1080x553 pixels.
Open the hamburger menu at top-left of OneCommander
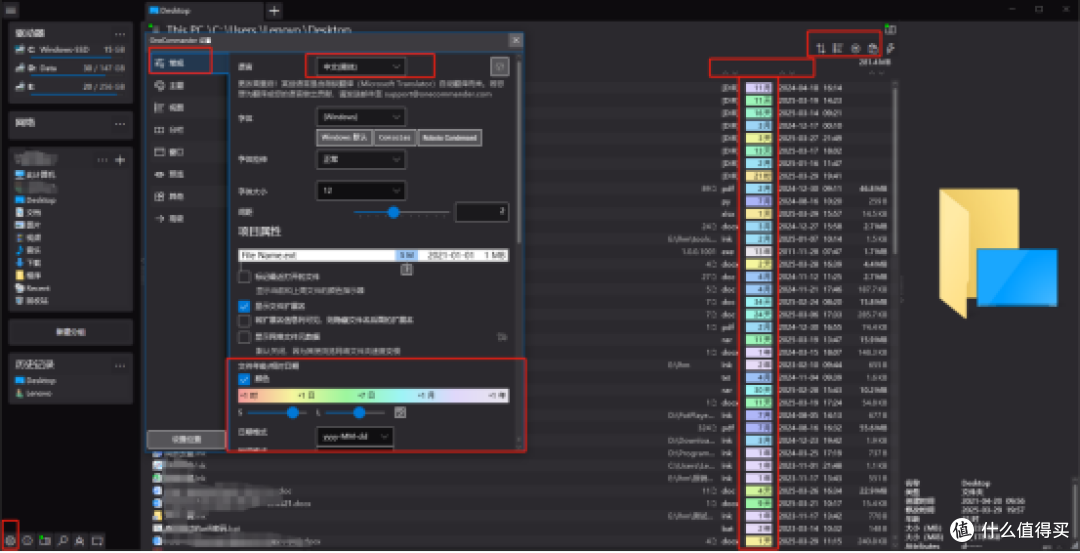12,10
